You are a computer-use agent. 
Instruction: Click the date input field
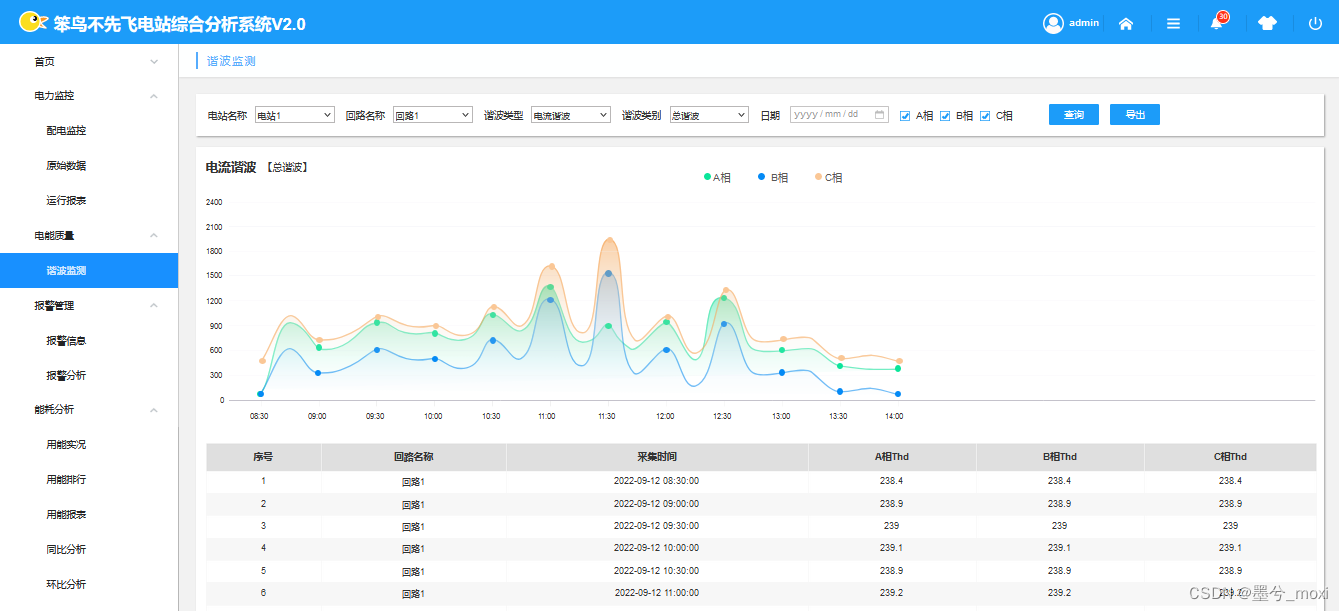pos(839,115)
